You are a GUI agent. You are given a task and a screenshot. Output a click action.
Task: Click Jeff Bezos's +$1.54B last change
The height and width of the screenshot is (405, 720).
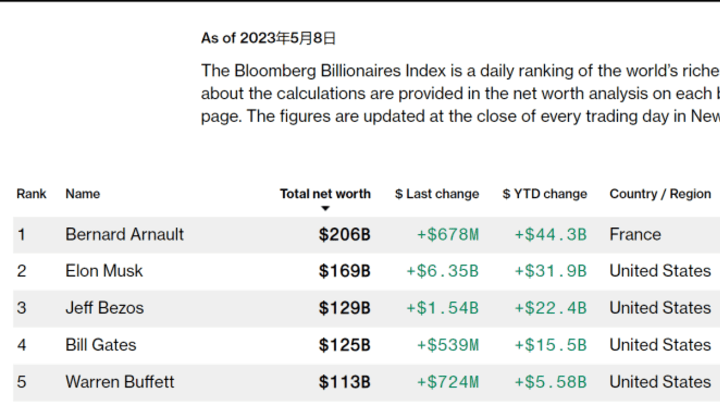tap(442, 308)
